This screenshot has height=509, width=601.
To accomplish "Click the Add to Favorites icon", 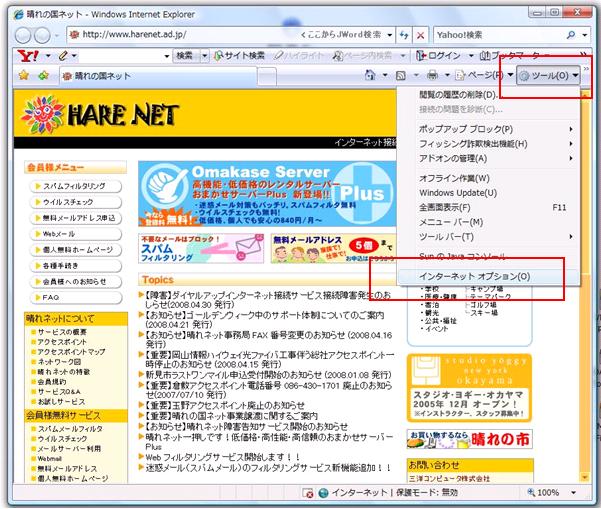I will pos(43,75).
